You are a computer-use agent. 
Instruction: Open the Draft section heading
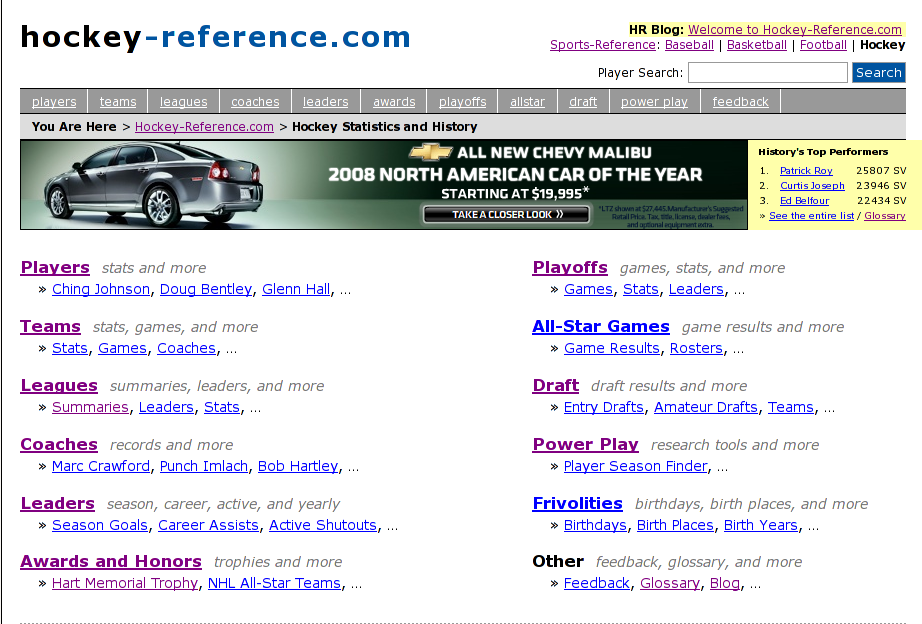click(x=556, y=385)
